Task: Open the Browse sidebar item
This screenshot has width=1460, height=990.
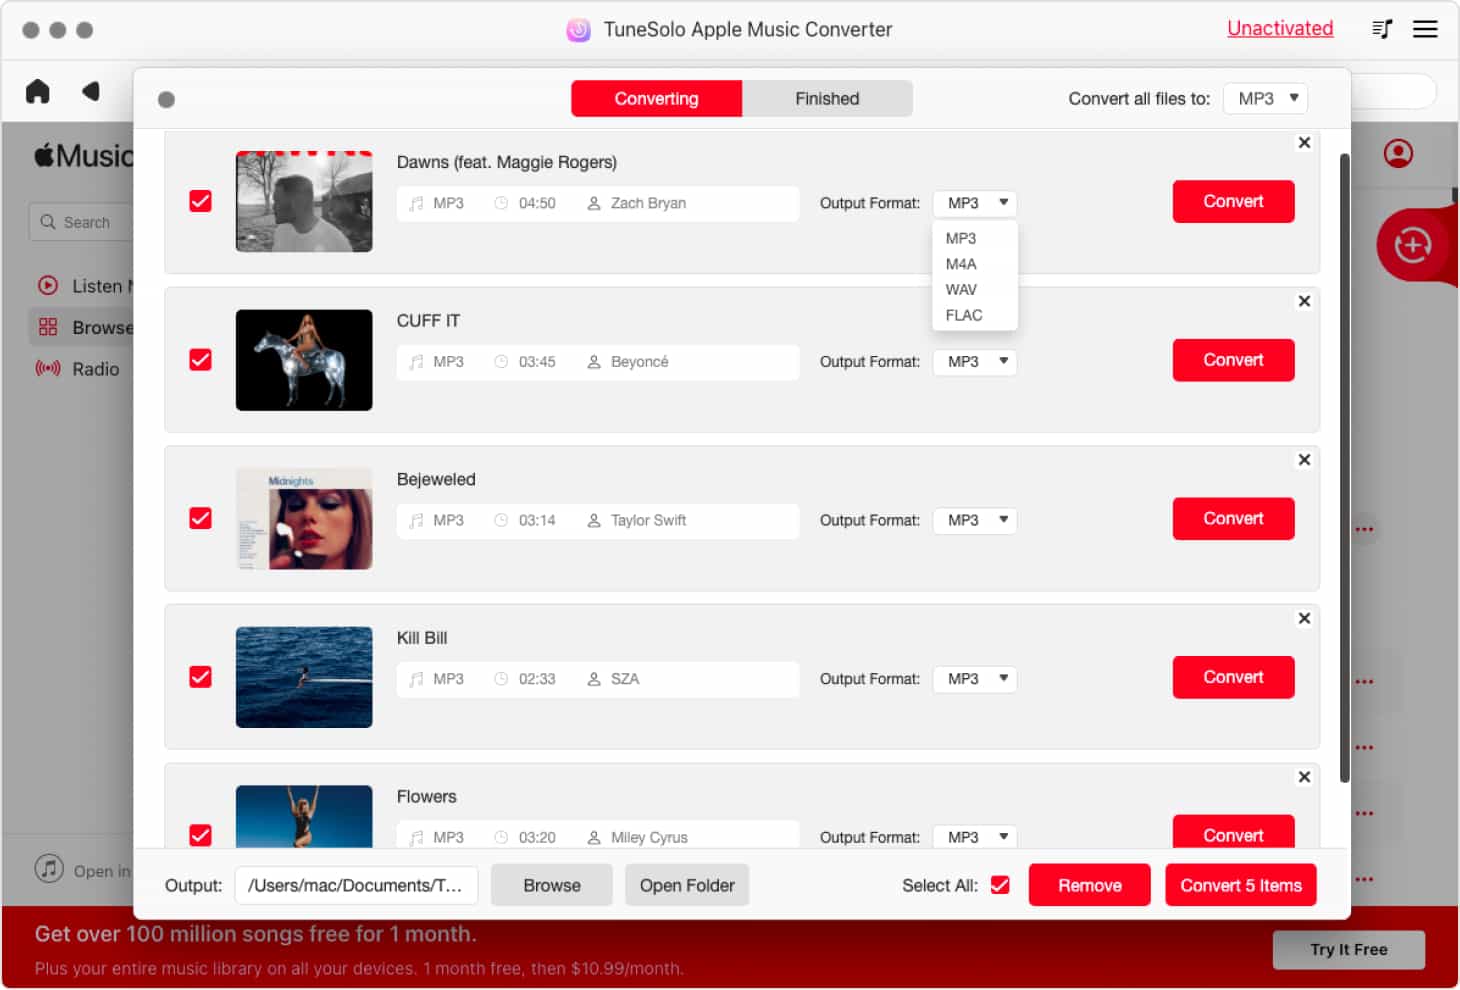Action: [x=84, y=327]
